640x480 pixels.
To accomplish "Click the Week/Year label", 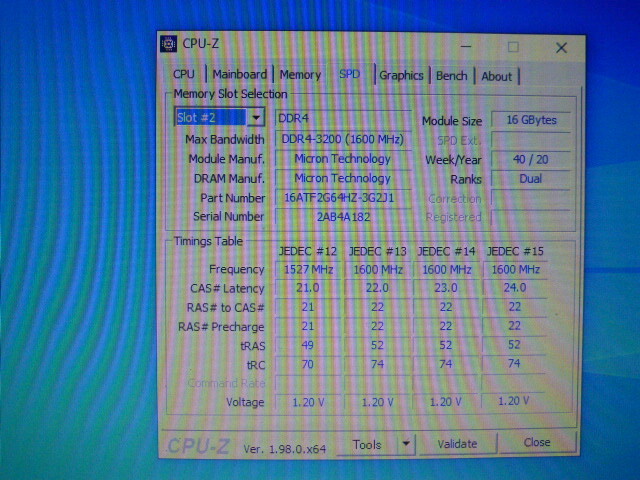I will 453,160.
